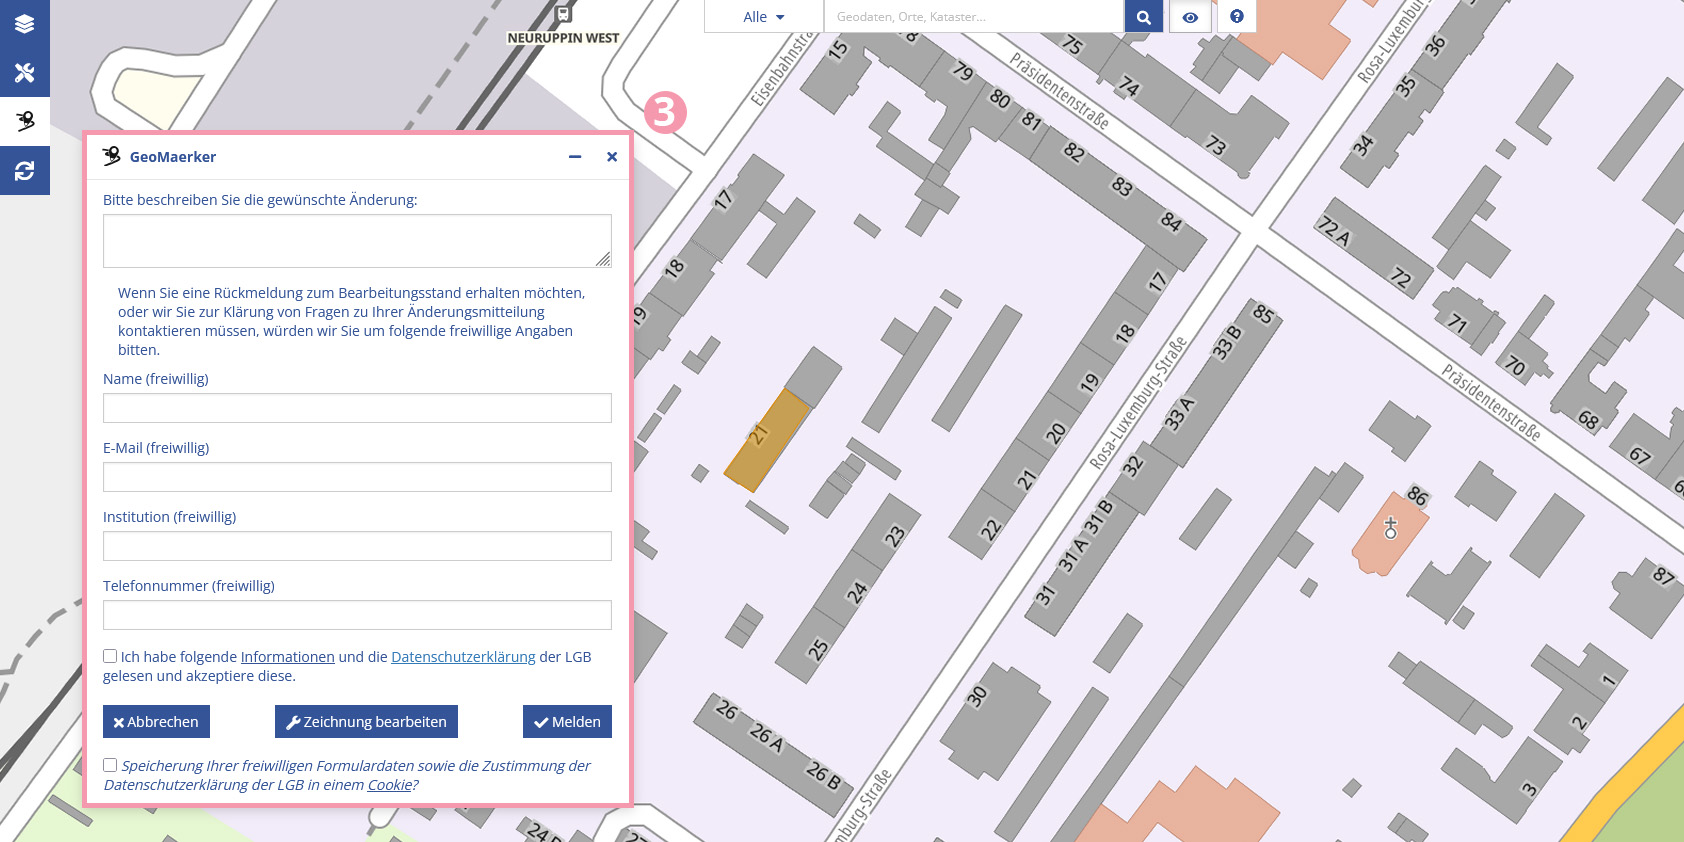Check the privacy acceptance checkbox
The height and width of the screenshot is (842, 1684).
tap(110, 656)
